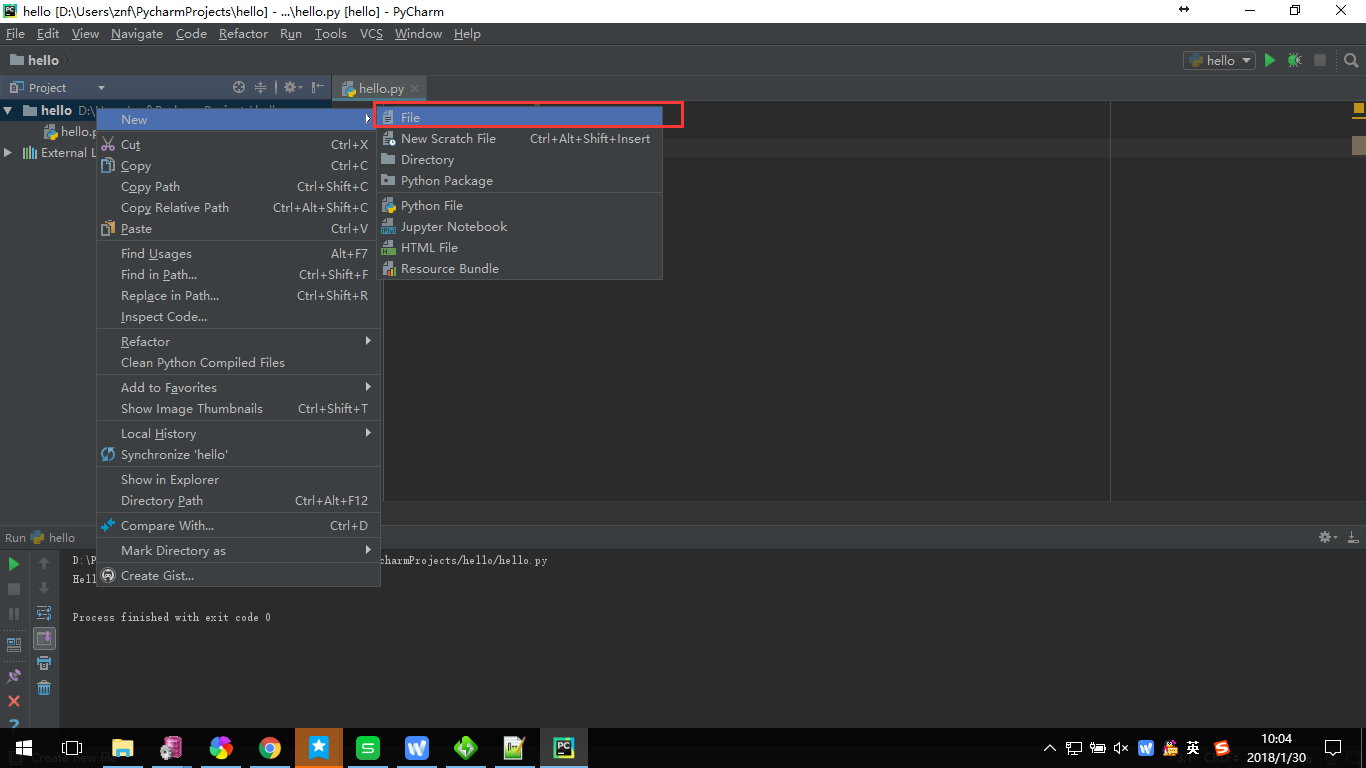Choose Python Package in New submenu
The width and height of the screenshot is (1366, 768).
point(519,181)
